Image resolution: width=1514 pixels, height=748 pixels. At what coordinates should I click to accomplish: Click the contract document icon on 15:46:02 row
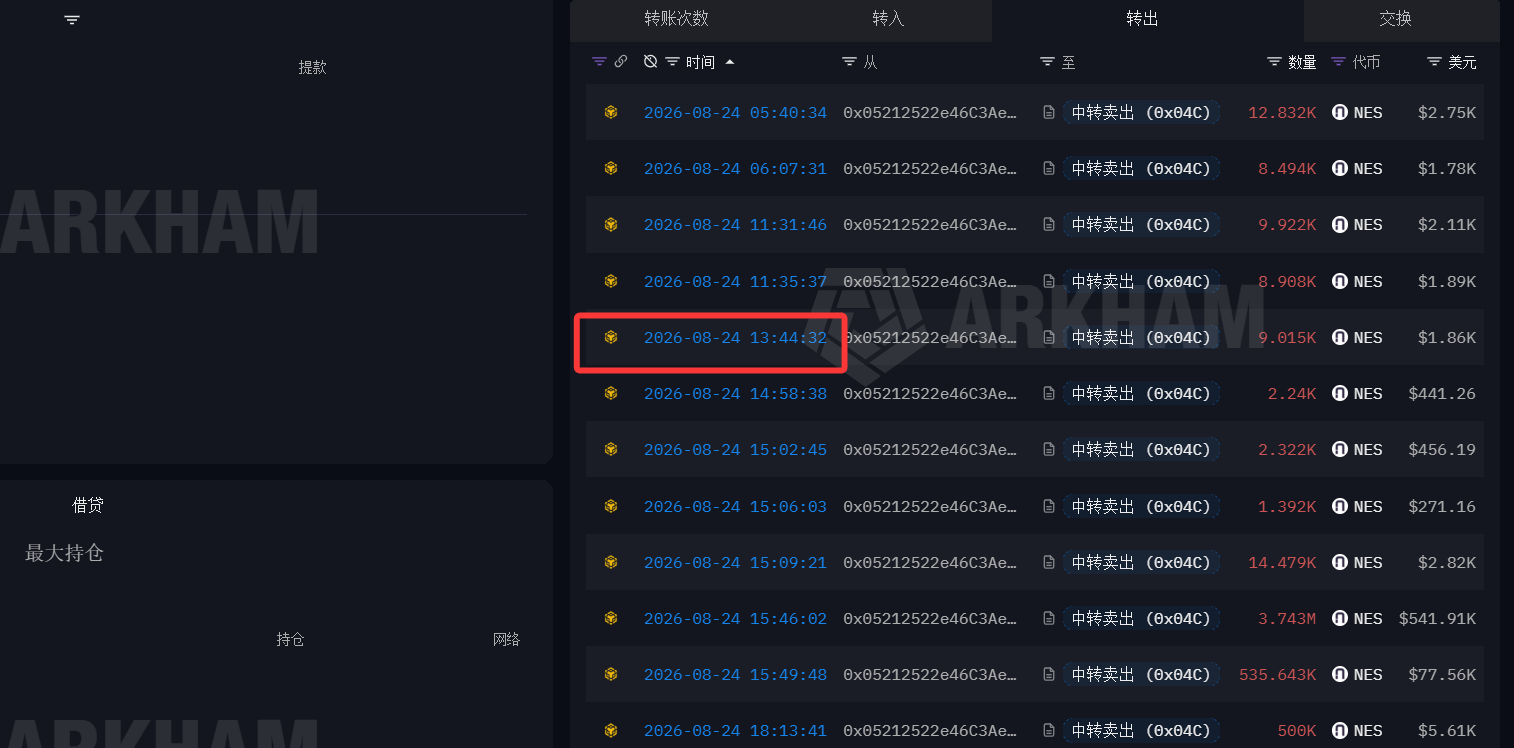pyautogui.click(x=1049, y=619)
